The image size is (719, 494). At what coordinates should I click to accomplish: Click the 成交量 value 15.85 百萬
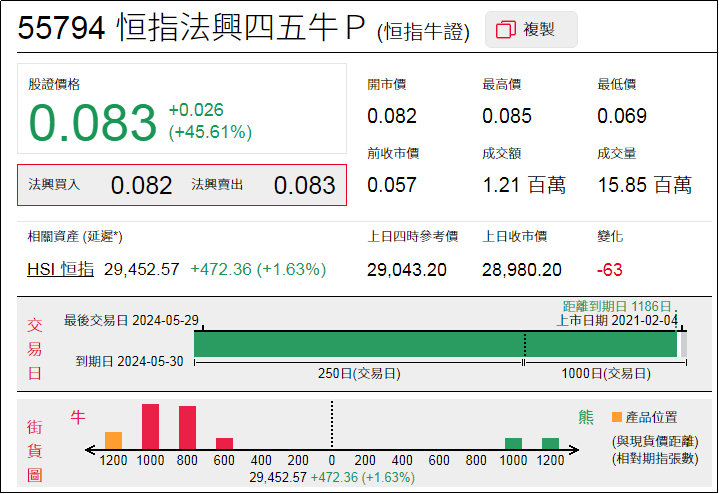point(645,185)
